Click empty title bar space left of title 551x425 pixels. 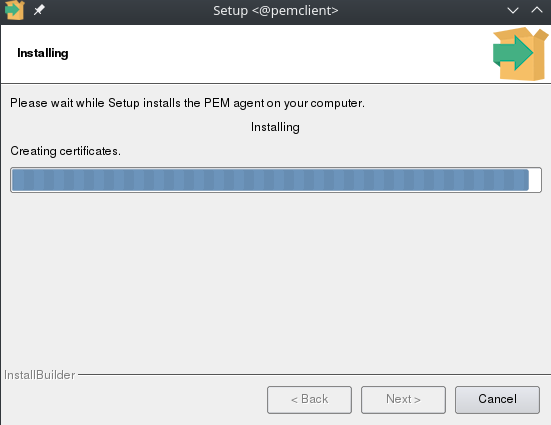pyautogui.click(x=128, y=11)
